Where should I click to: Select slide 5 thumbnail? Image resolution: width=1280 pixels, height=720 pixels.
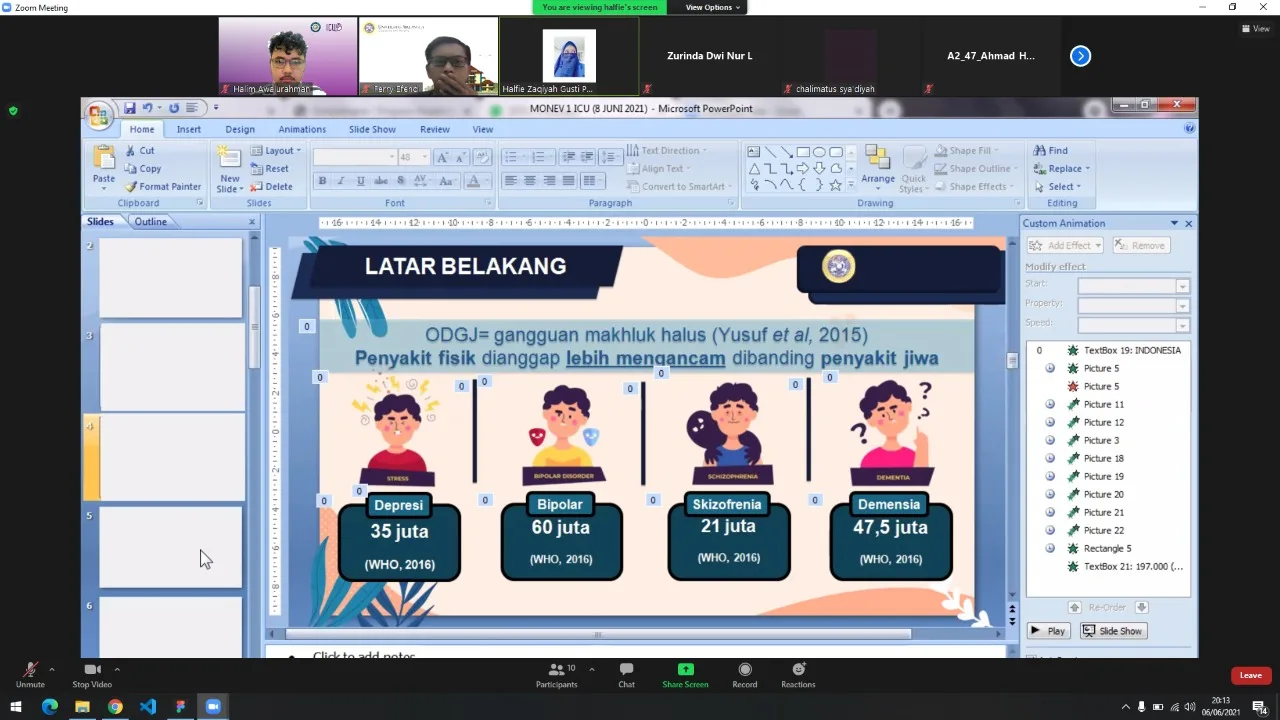click(x=170, y=547)
